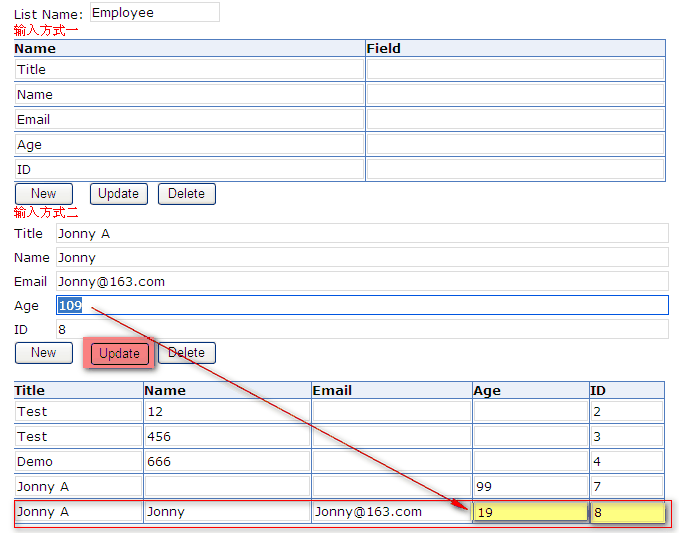This screenshot has height=533, width=679.
Task: Select the Test title cell in row ID 2
Action: [78, 411]
